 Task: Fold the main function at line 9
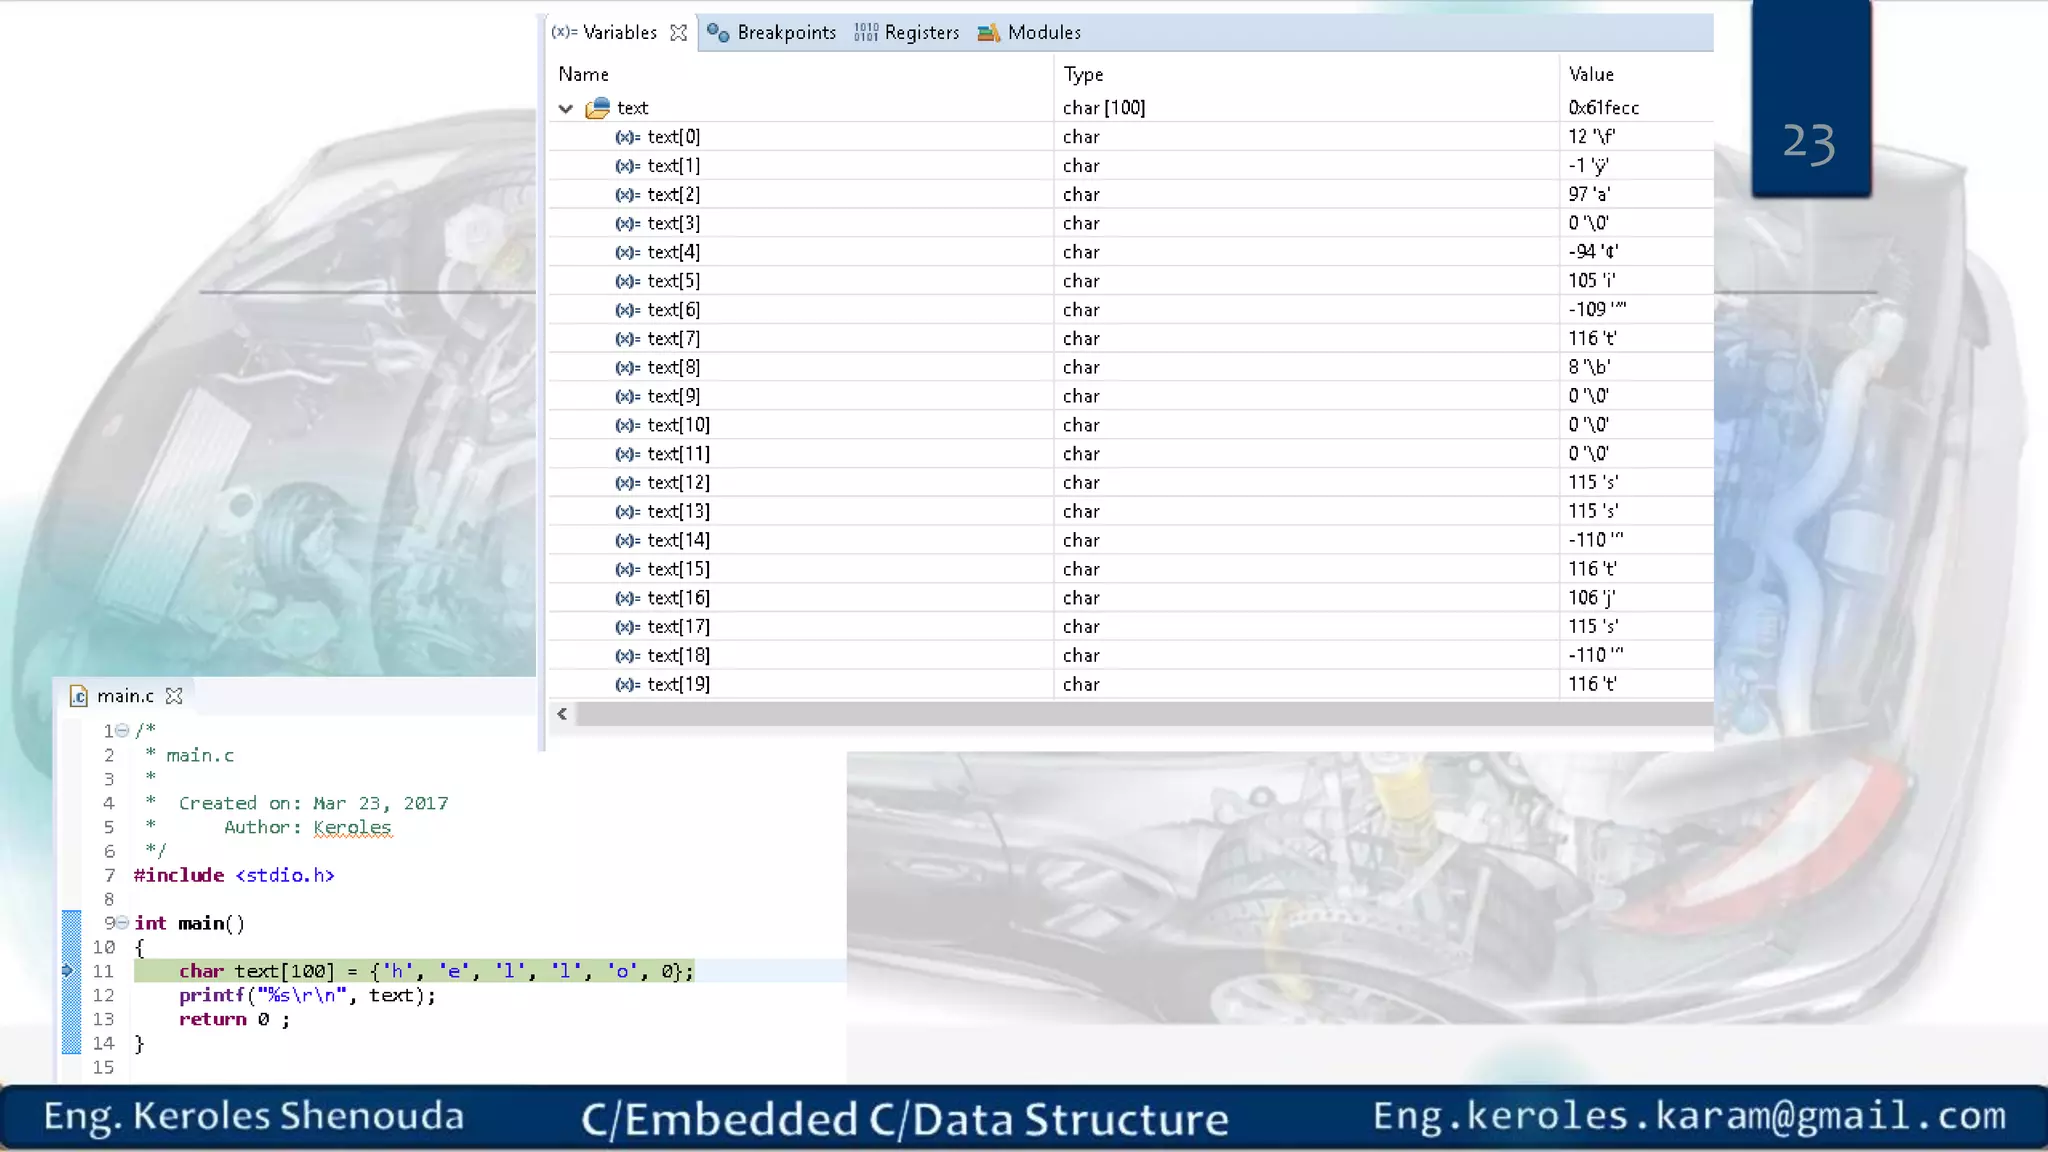click(x=122, y=923)
